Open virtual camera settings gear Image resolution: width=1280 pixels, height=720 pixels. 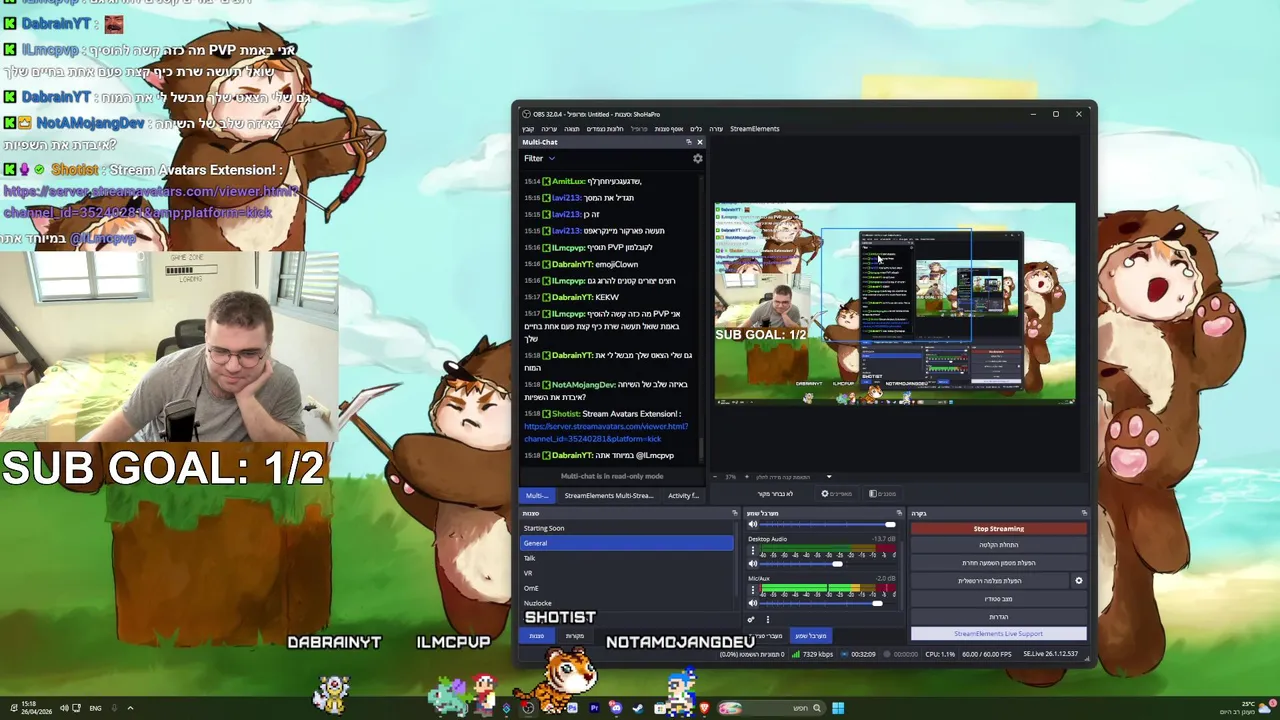[1078, 581]
